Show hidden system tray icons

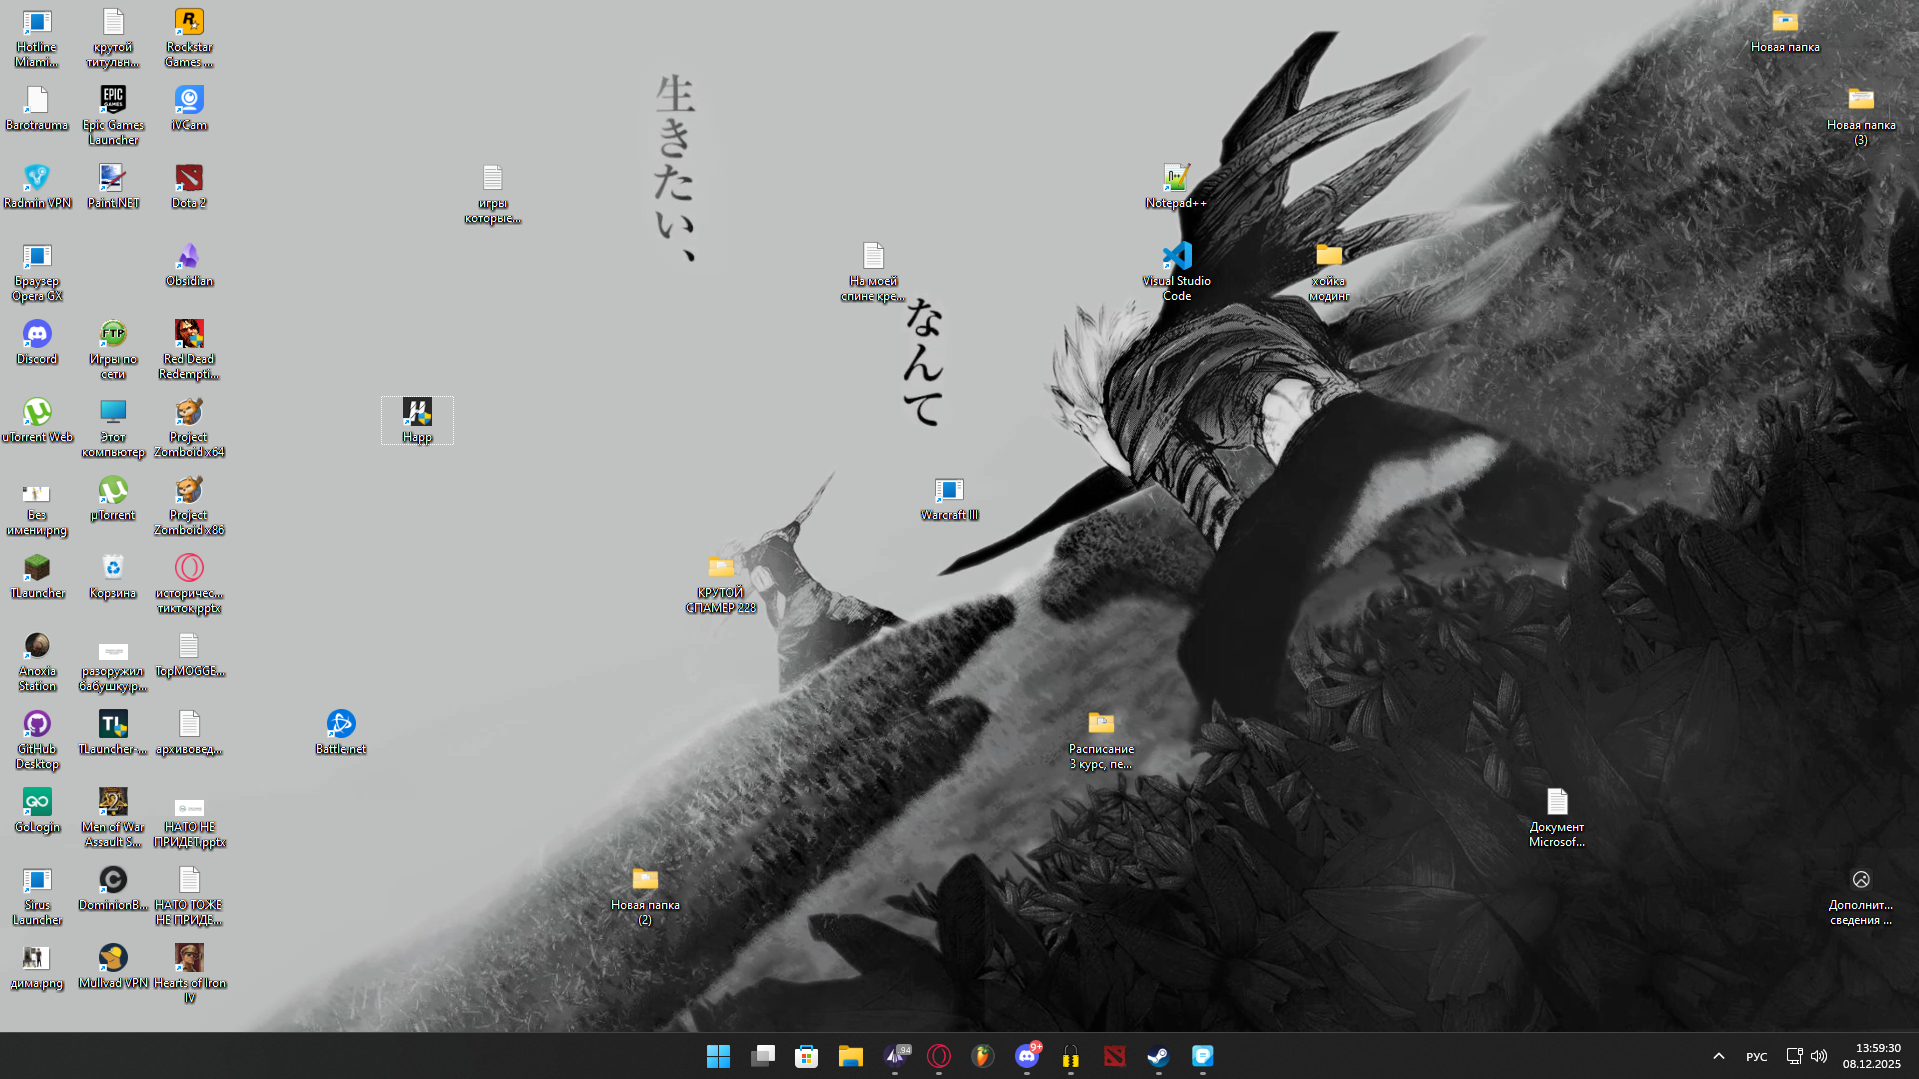click(1718, 1056)
